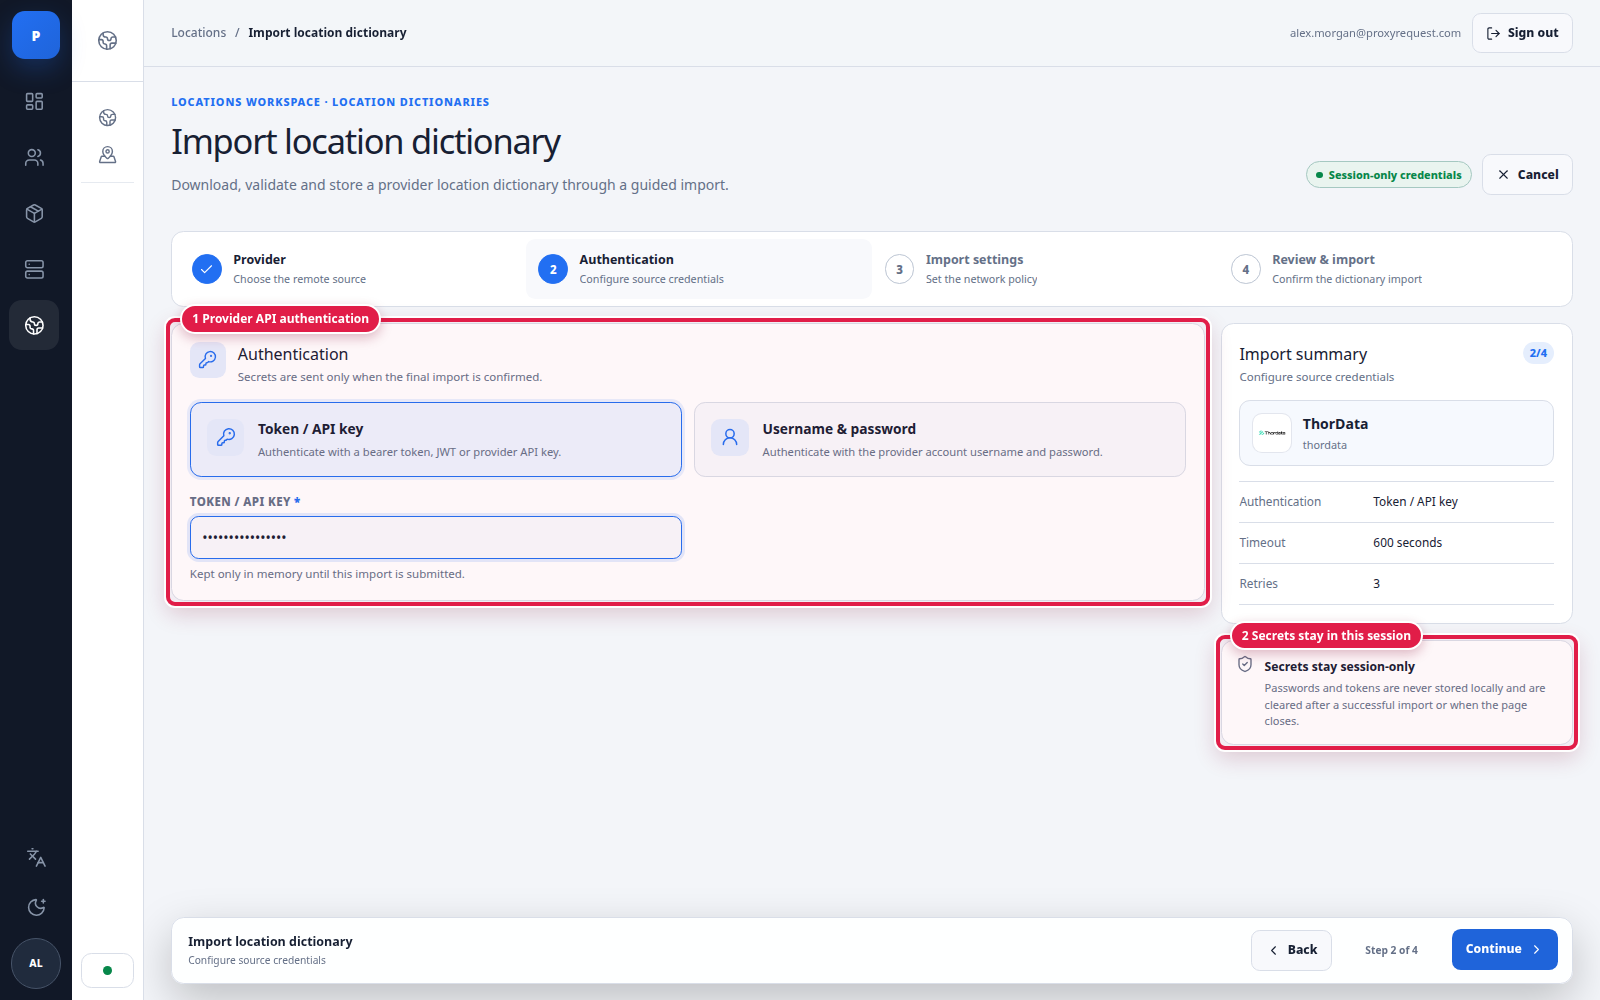This screenshot has height=1000, width=1600.
Task: Click the user icon in Username & password card
Action: click(730, 437)
